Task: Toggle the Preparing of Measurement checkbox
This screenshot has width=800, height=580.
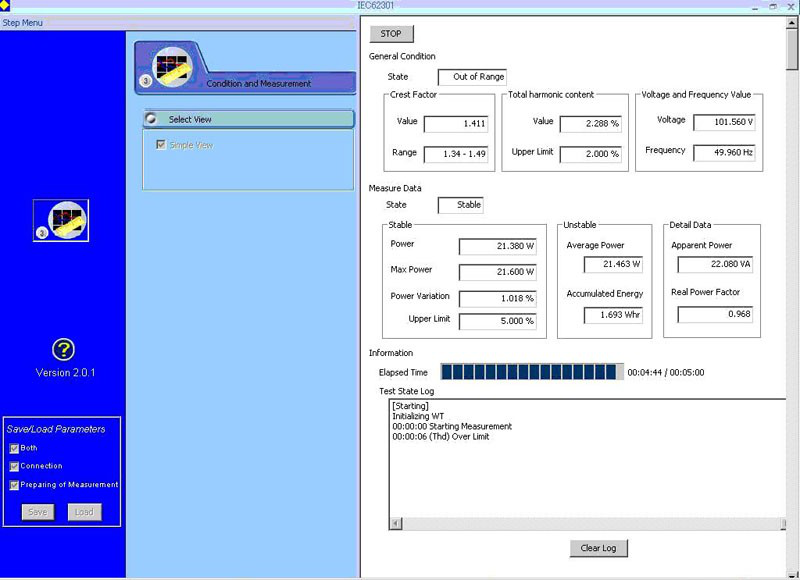Action: point(14,485)
